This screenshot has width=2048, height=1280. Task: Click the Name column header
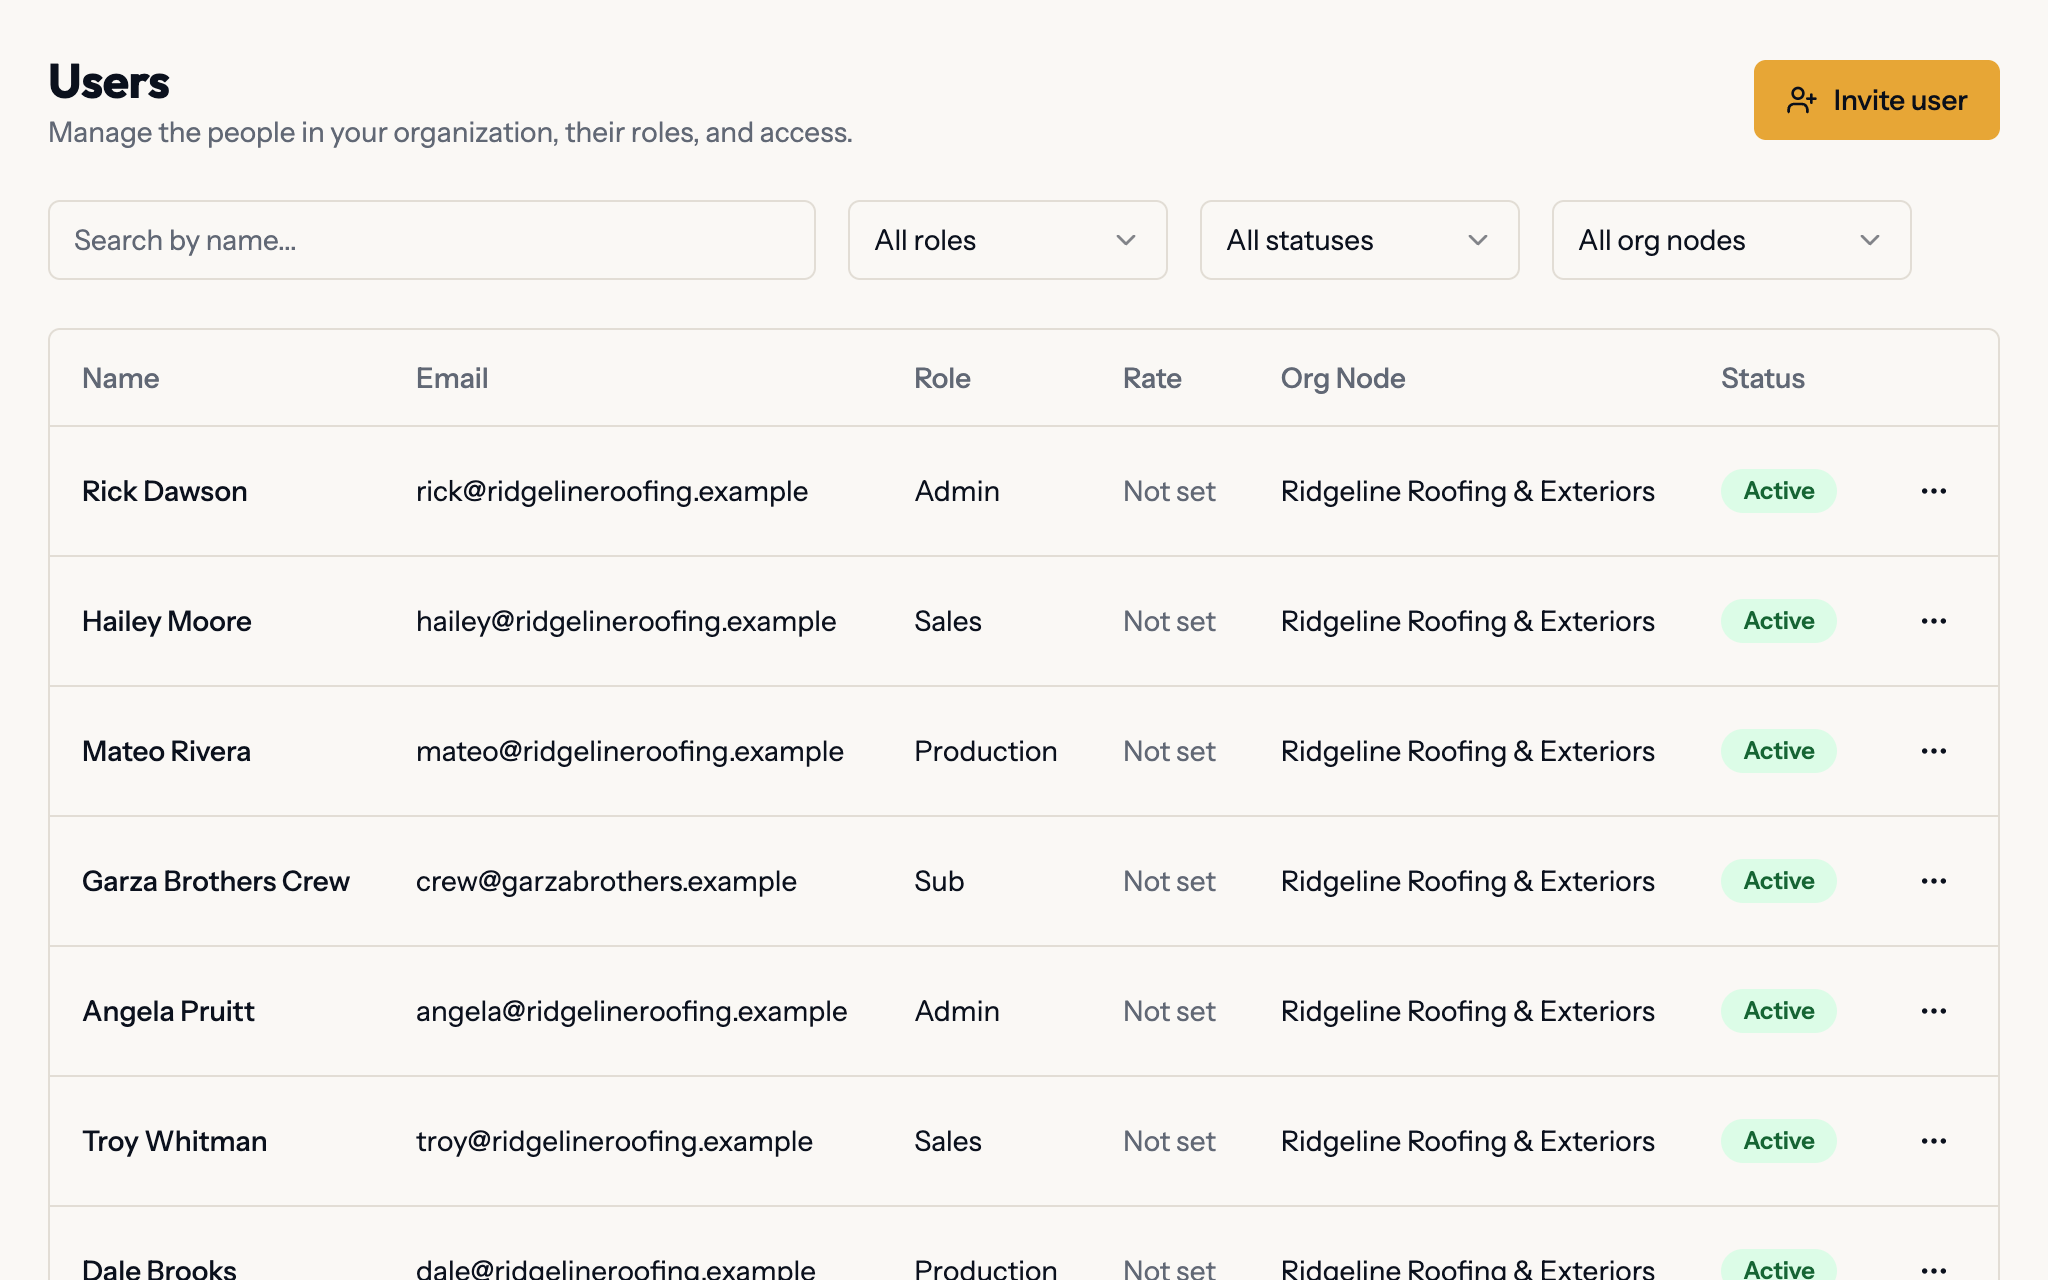point(121,378)
